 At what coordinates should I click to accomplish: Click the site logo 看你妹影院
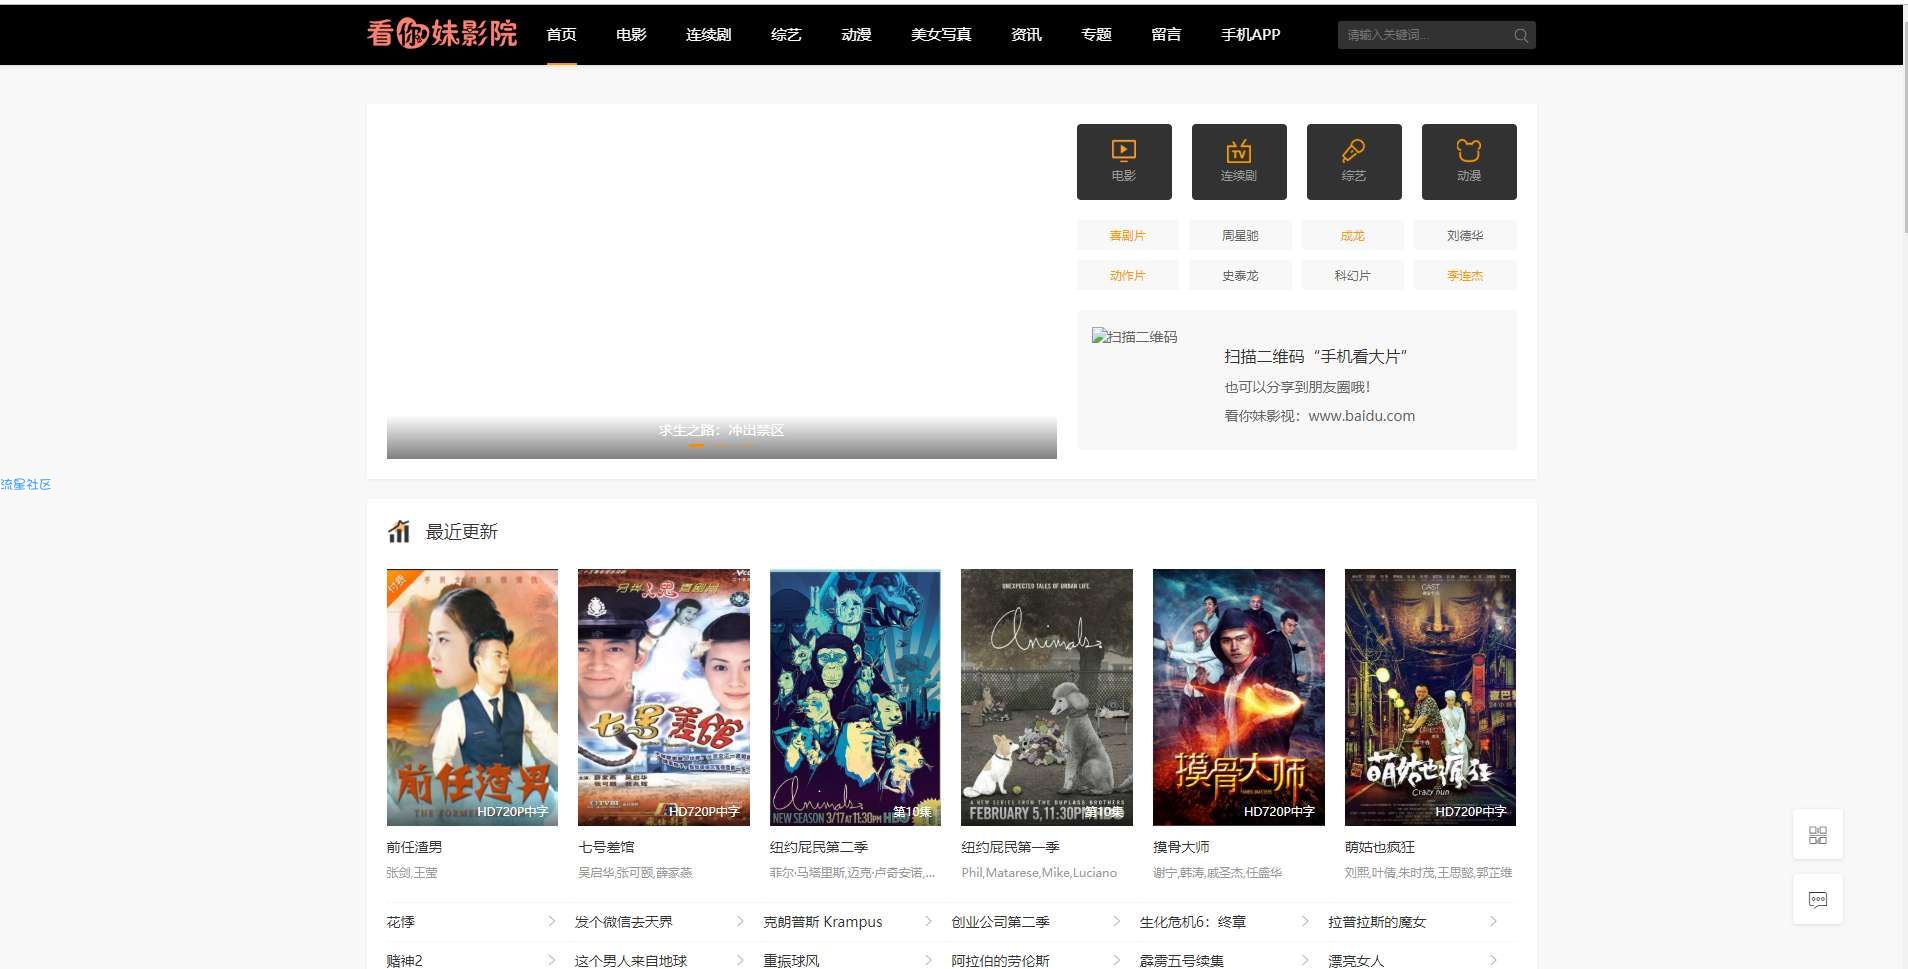(442, 34)
